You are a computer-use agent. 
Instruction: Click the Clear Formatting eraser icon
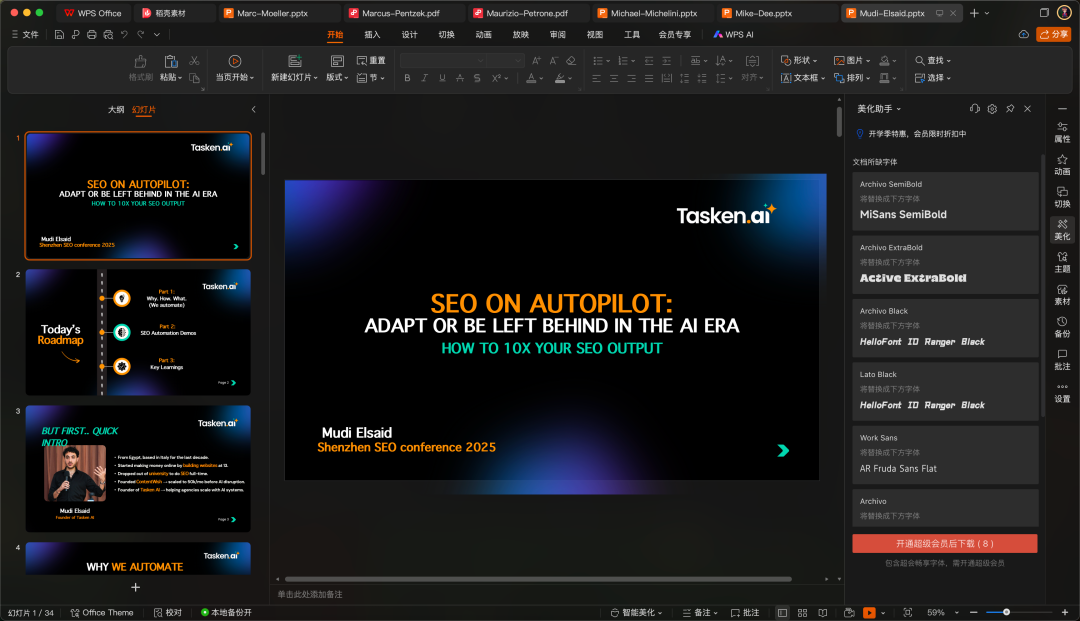tap(571, 61)
